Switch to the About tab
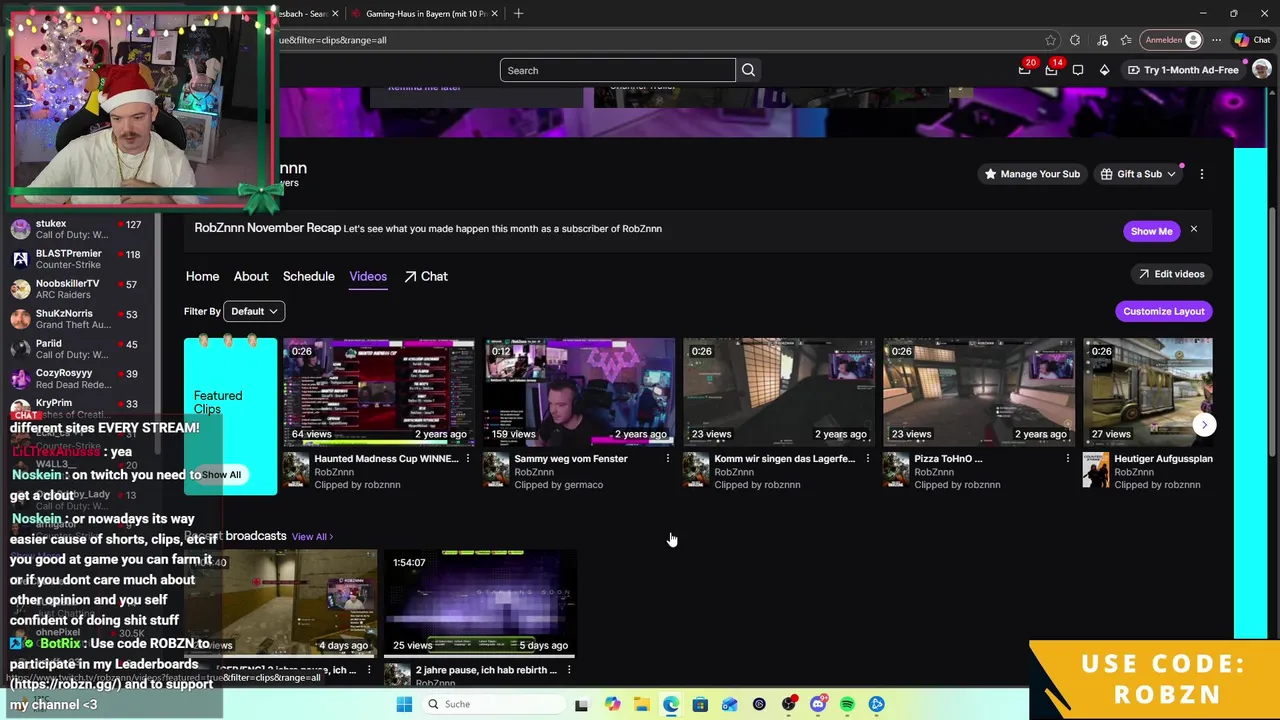 [x=251, y=276]
